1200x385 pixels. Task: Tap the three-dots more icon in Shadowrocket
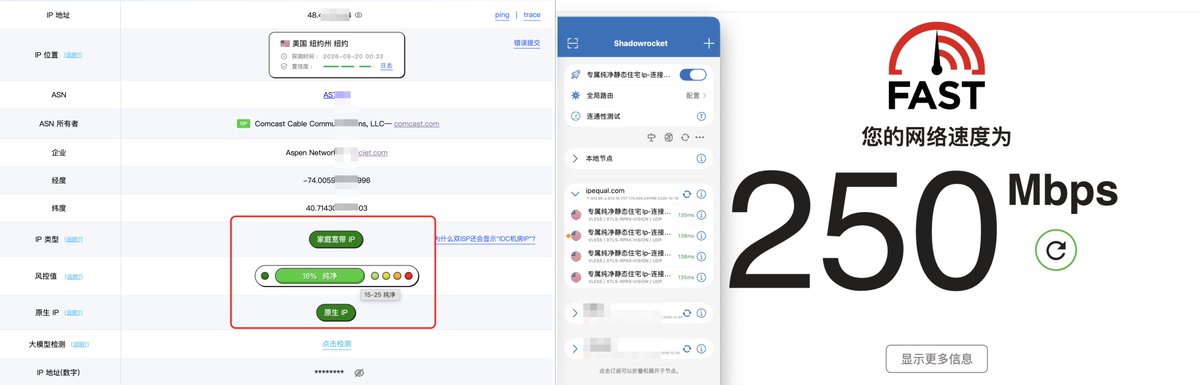coord(701,137)
